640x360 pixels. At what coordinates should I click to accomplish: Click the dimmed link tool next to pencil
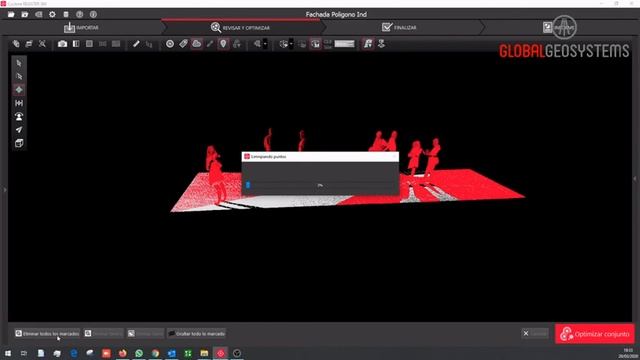click(149, 44)
